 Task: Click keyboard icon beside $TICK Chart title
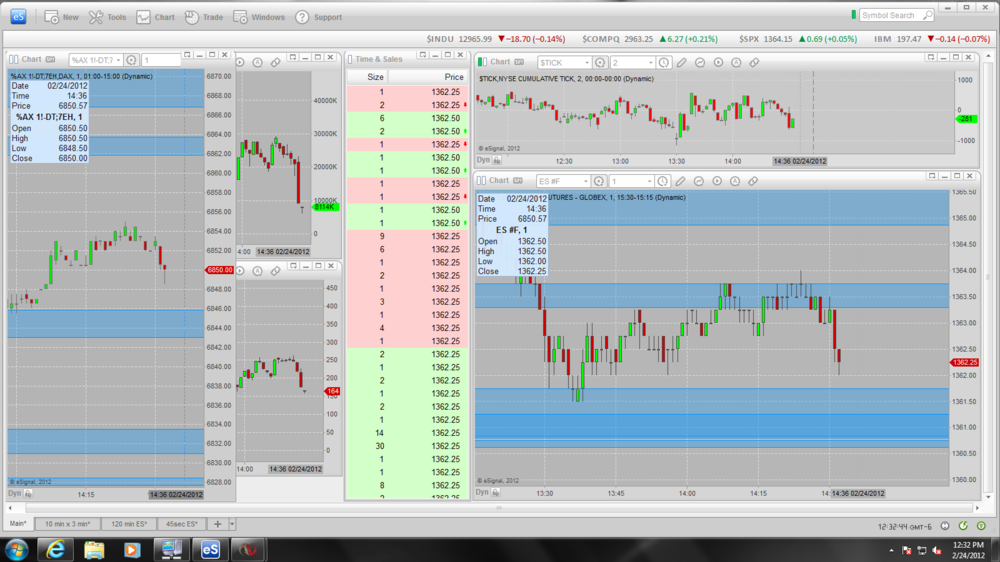pos(519,62)
